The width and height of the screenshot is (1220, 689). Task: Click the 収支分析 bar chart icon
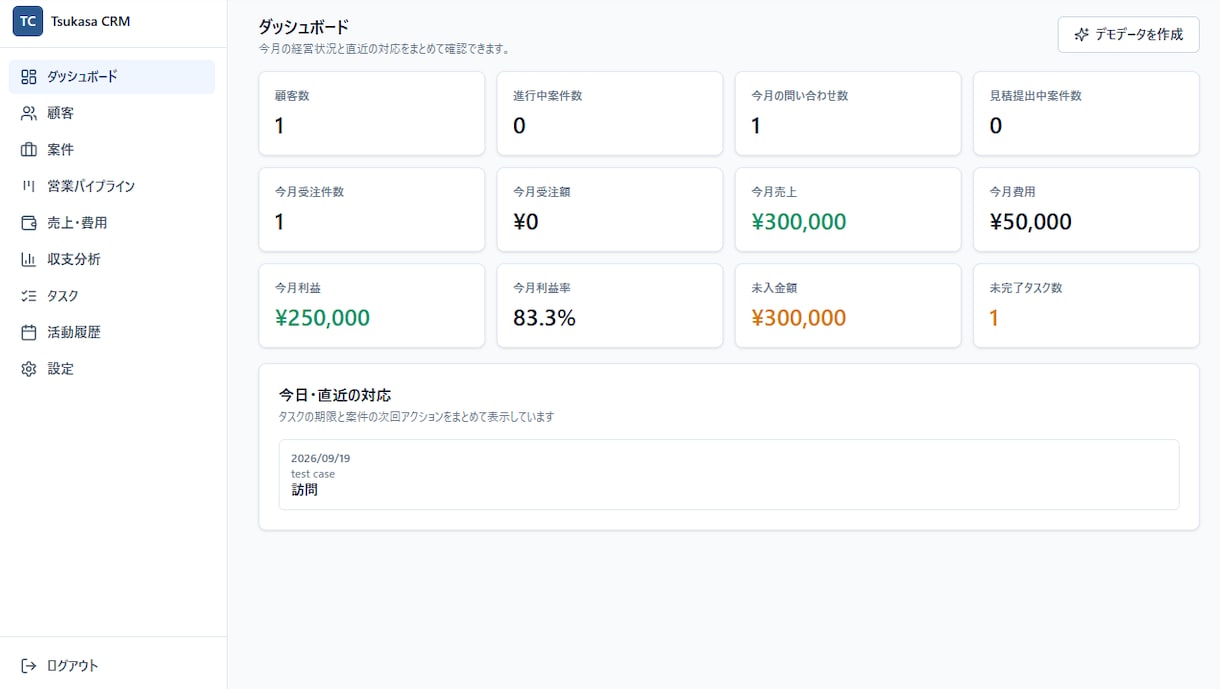click(x=29, y=259)
